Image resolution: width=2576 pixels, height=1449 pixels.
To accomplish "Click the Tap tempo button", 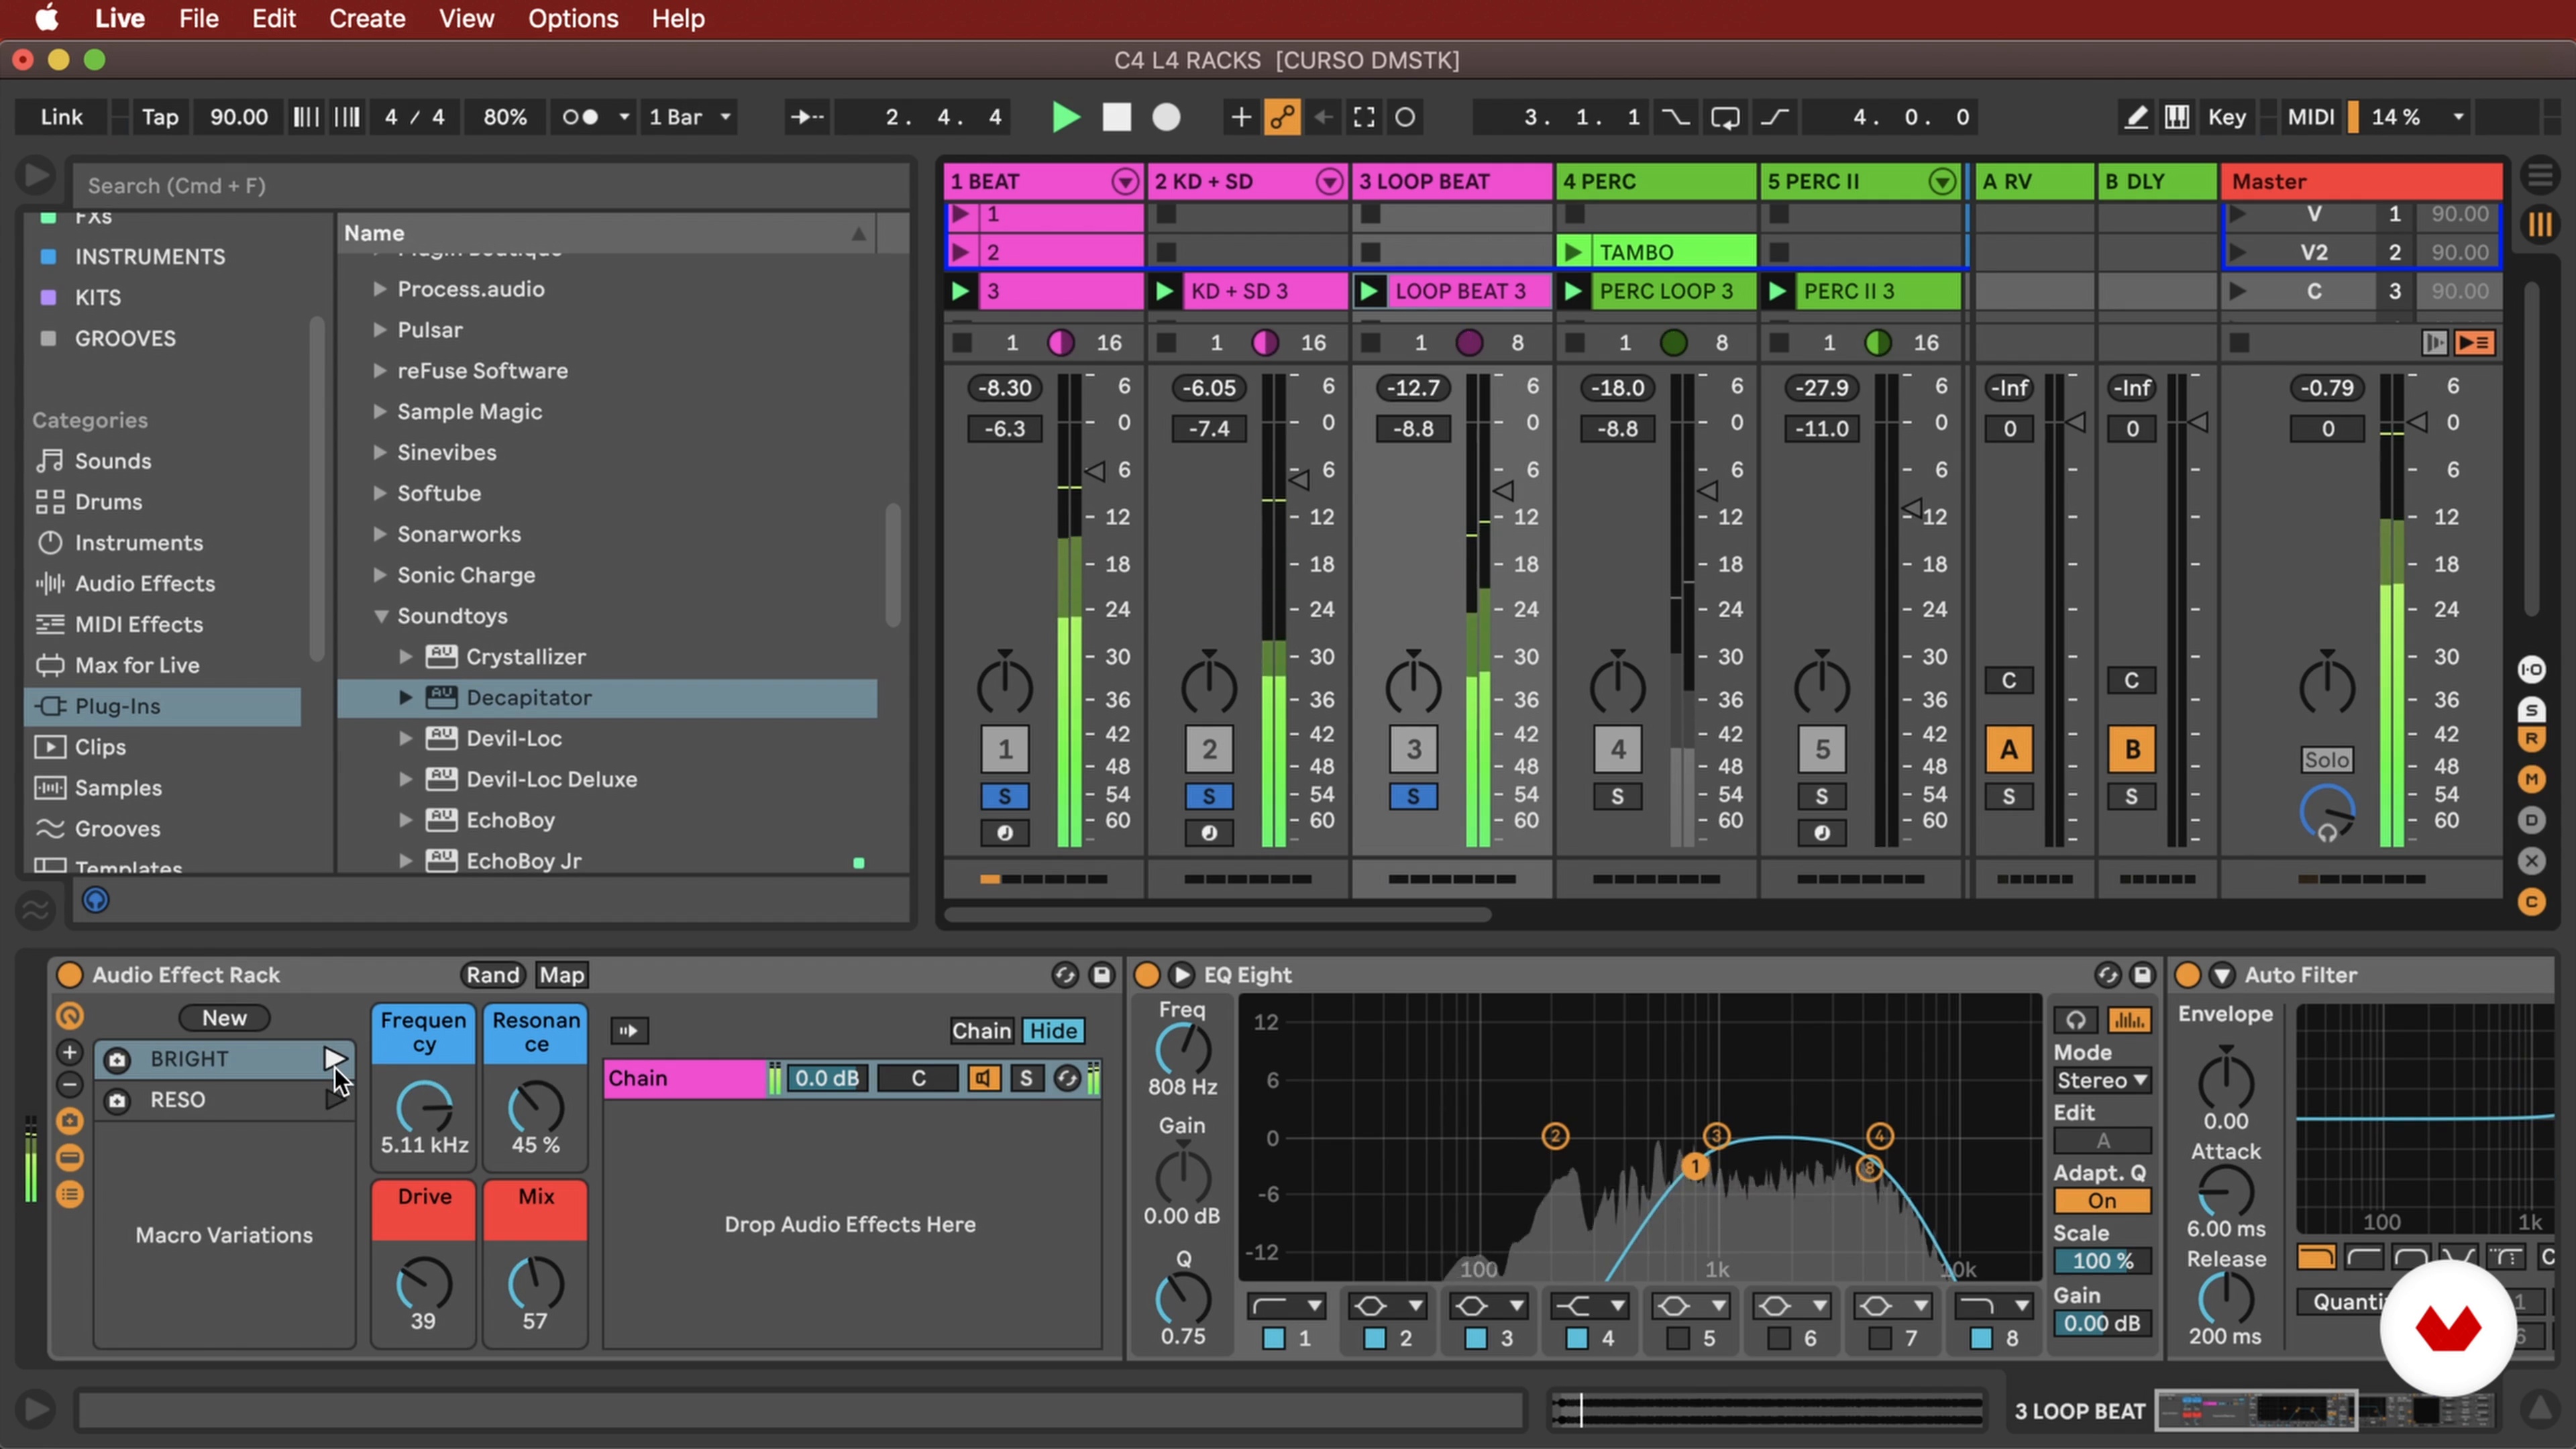I will click(159, 117).
